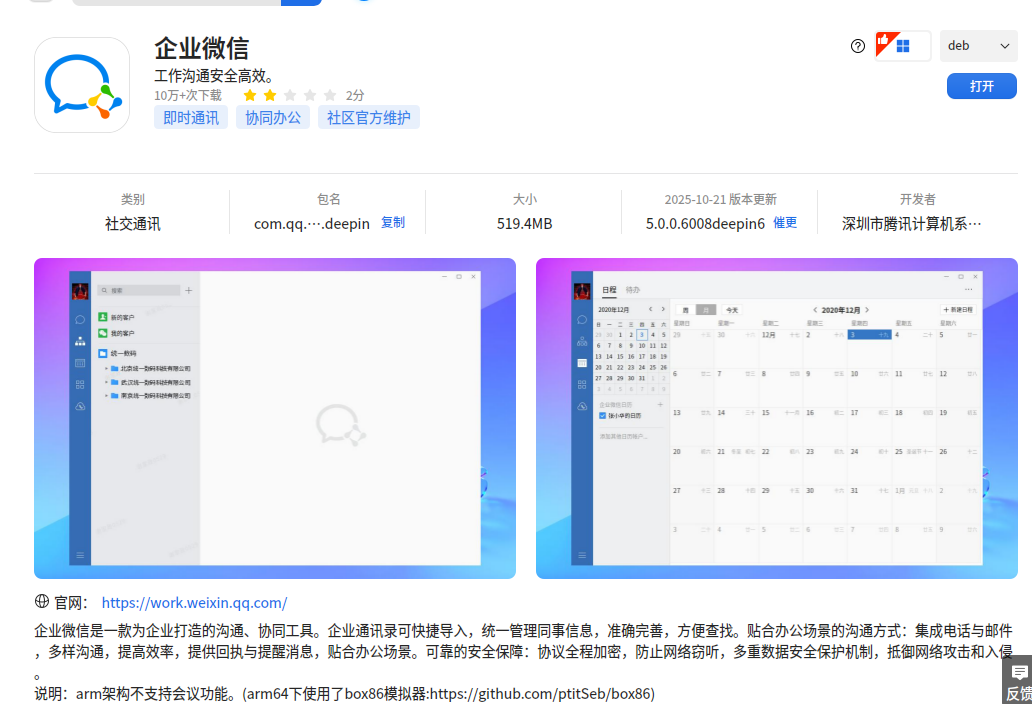Click the 企业微信 app title
This screenshot has height=704, width=1032.
[201, 49]
